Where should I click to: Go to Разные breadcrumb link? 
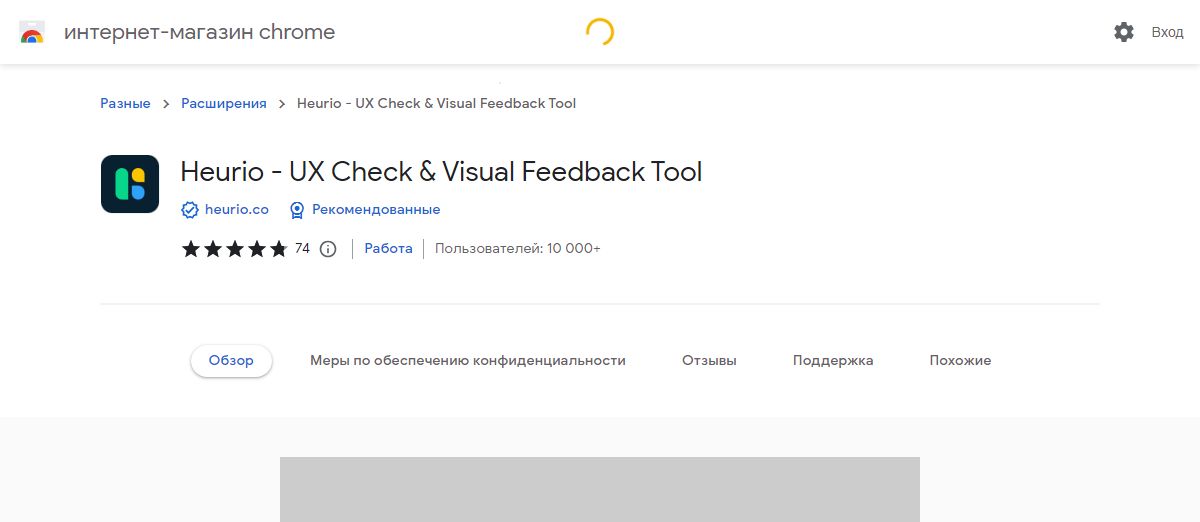click(125, 103)
